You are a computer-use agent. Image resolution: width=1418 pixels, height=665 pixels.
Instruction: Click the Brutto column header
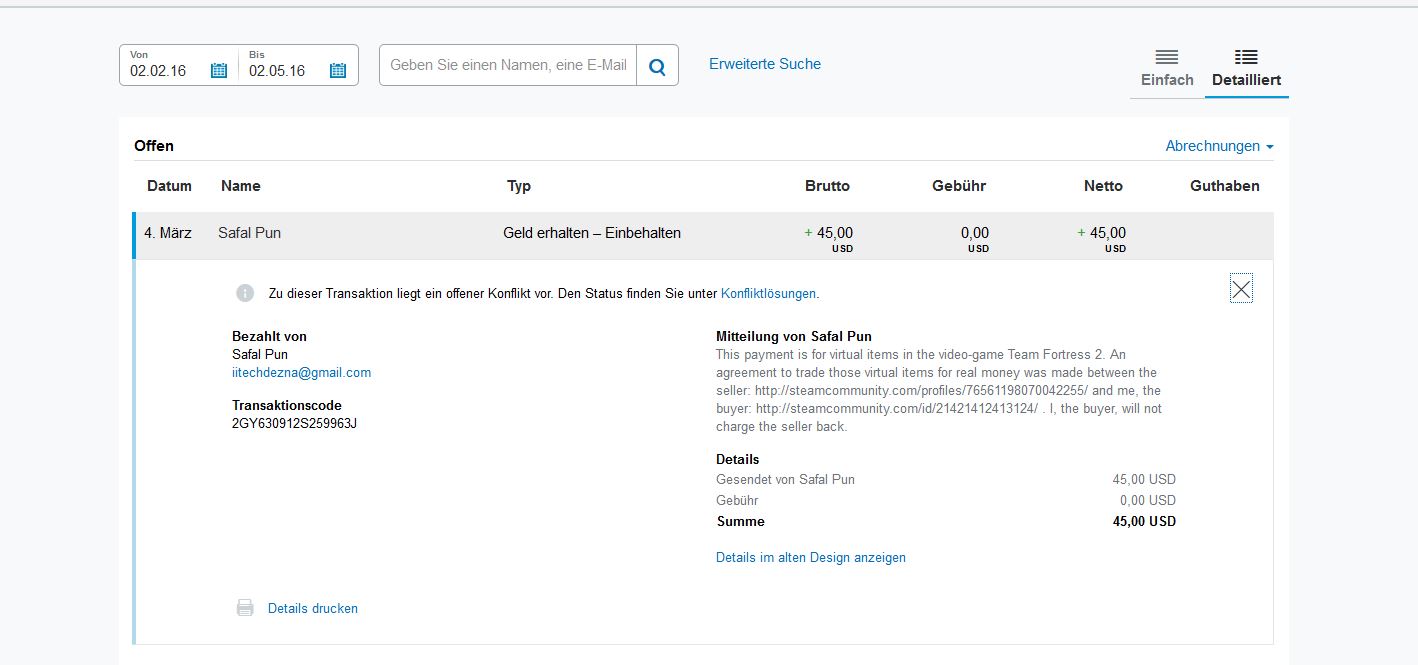coord(827,186)
